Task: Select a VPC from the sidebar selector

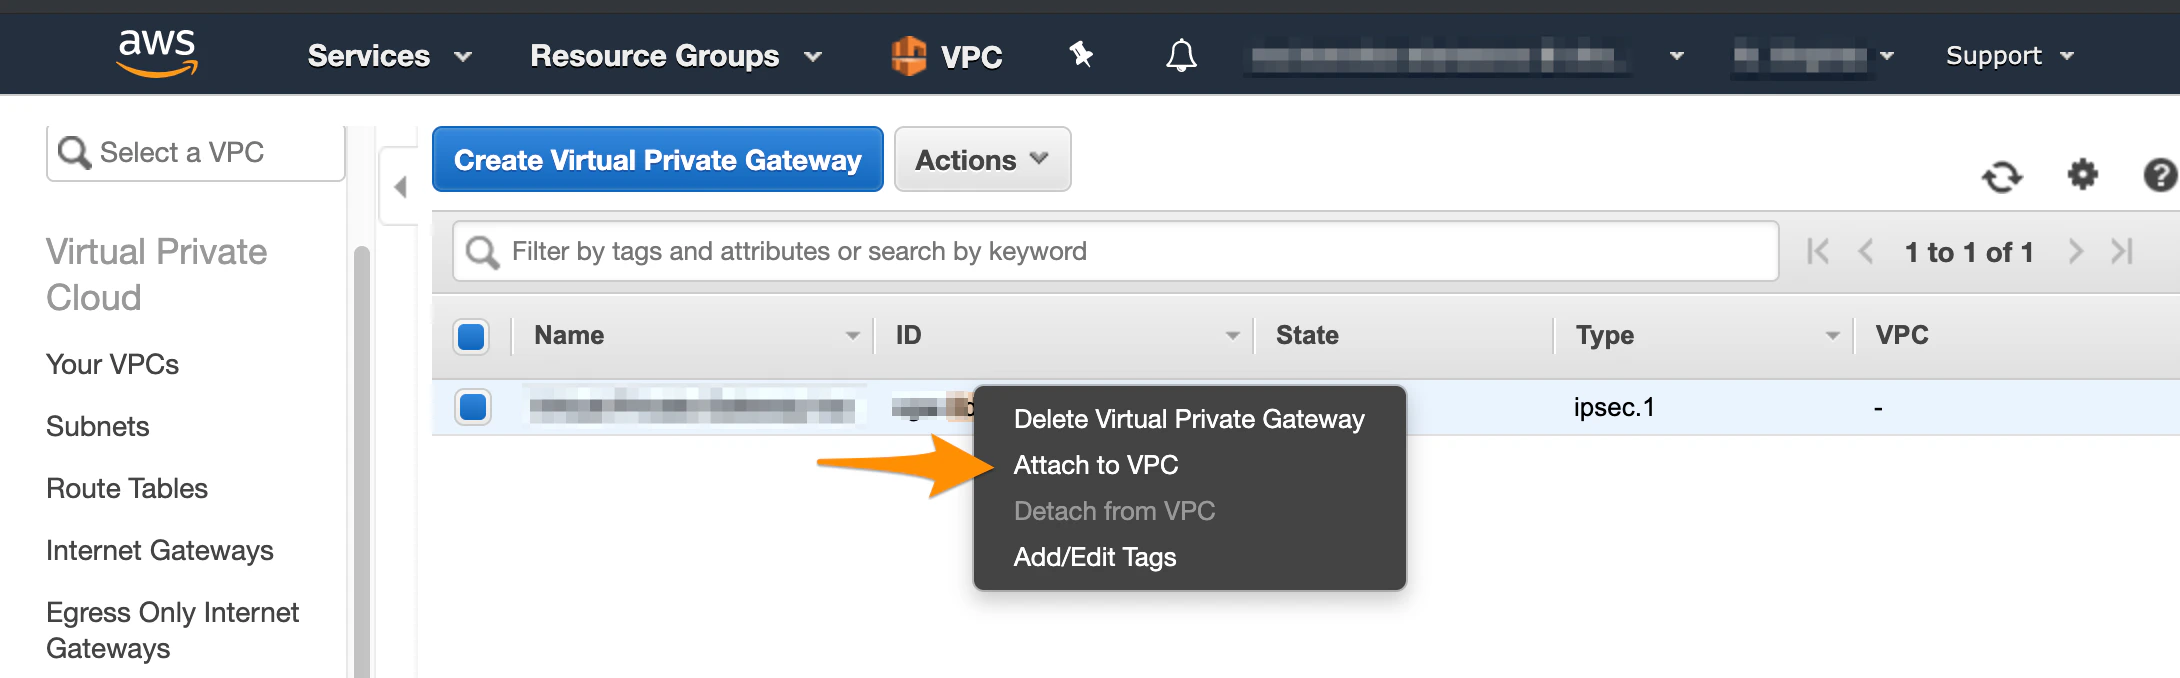Action: [196, 151]
